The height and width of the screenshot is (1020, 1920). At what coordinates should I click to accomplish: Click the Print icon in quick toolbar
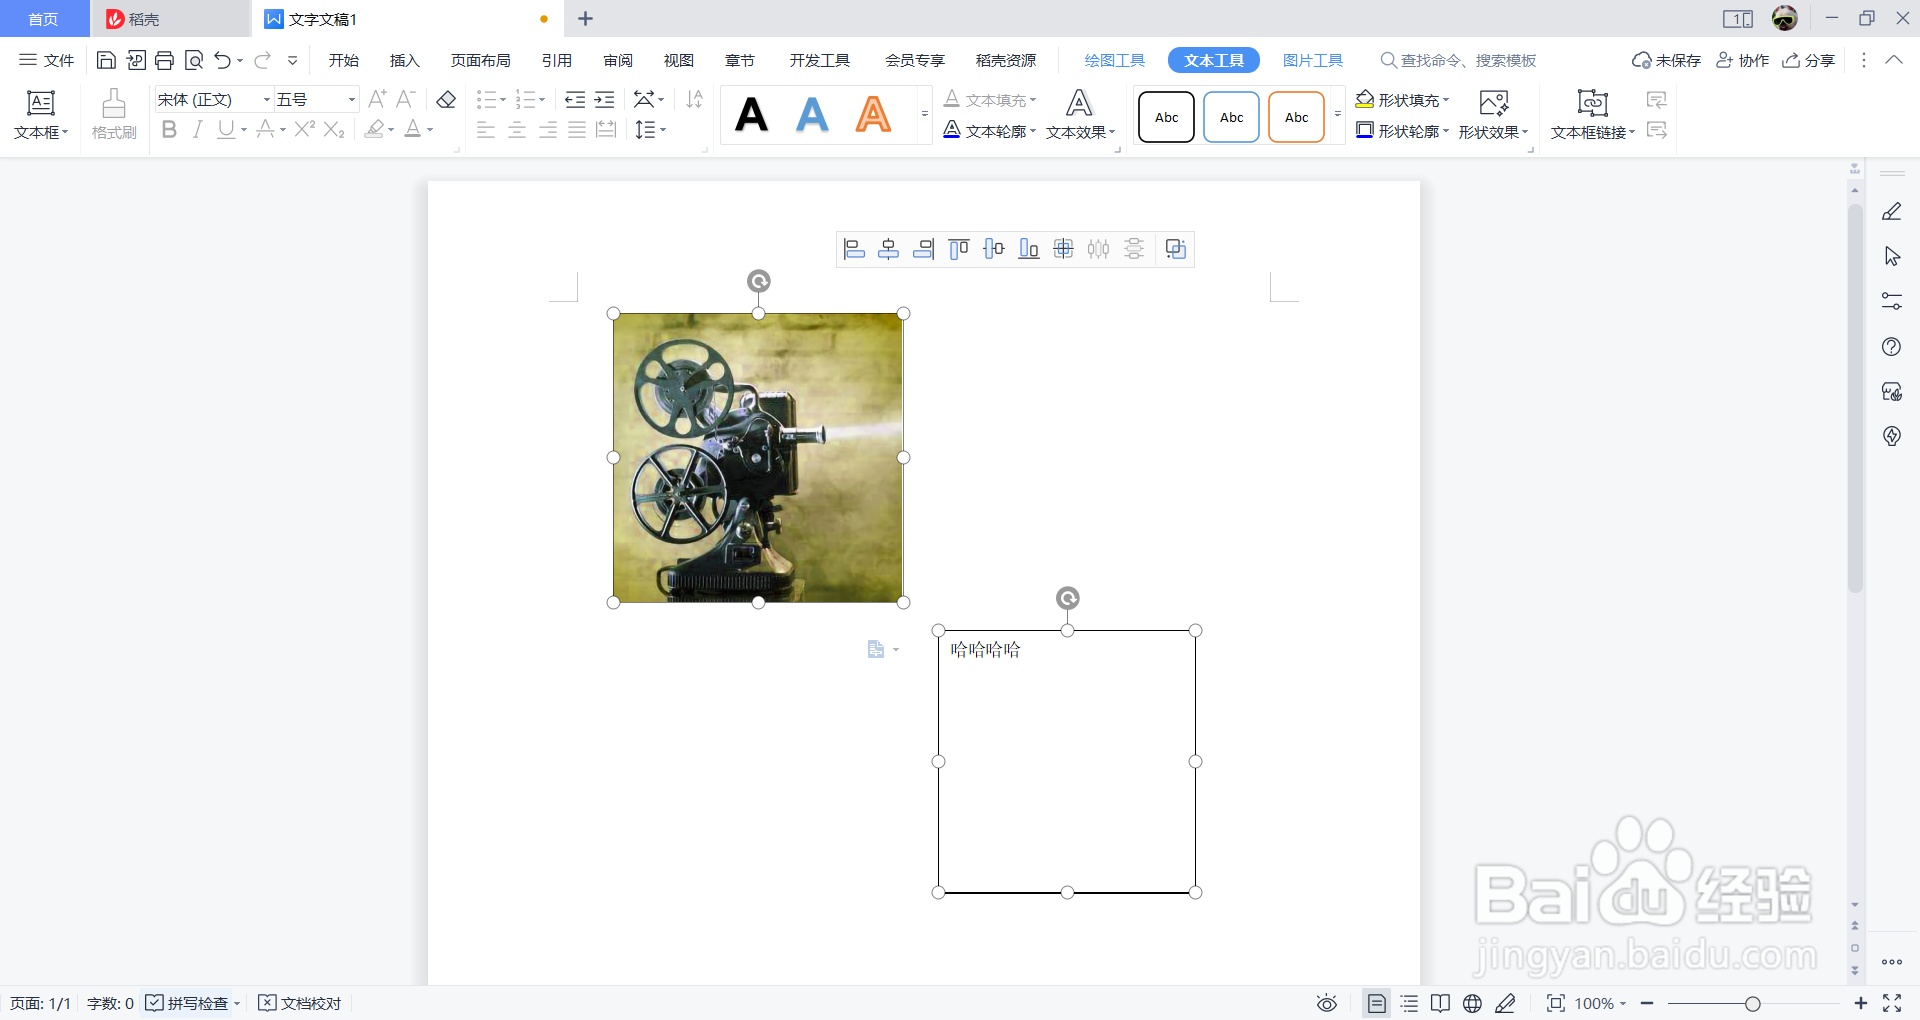tap(165, 61)
